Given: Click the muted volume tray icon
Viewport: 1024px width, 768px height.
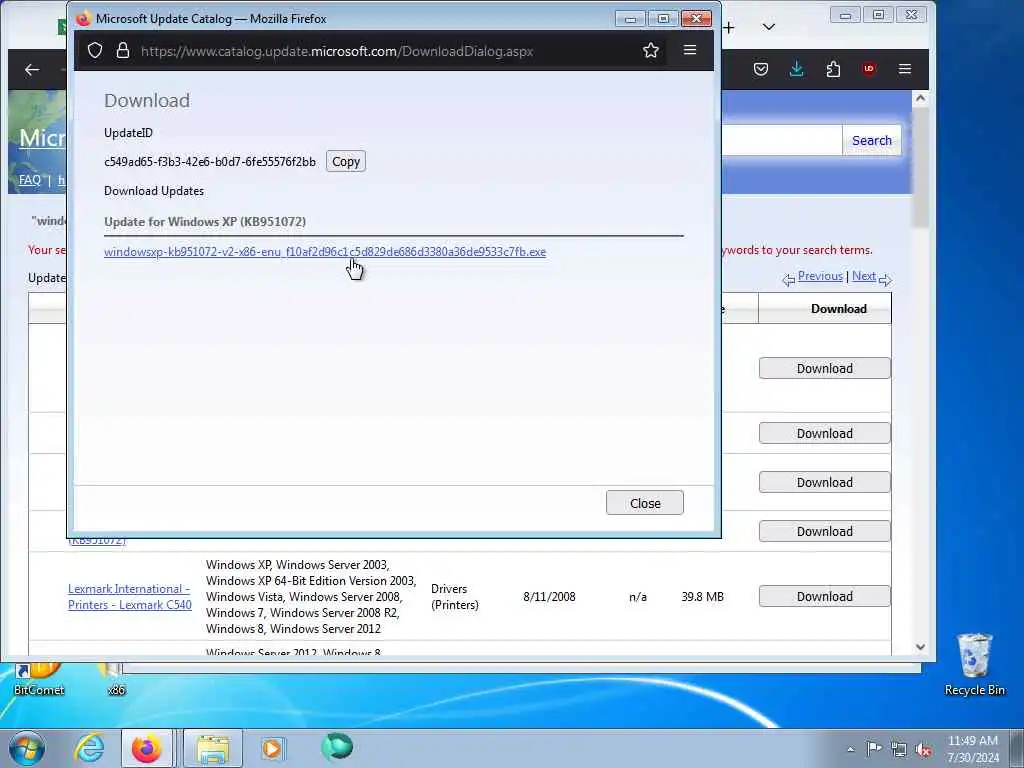Looking at the screenshot, I should (923, 749).
